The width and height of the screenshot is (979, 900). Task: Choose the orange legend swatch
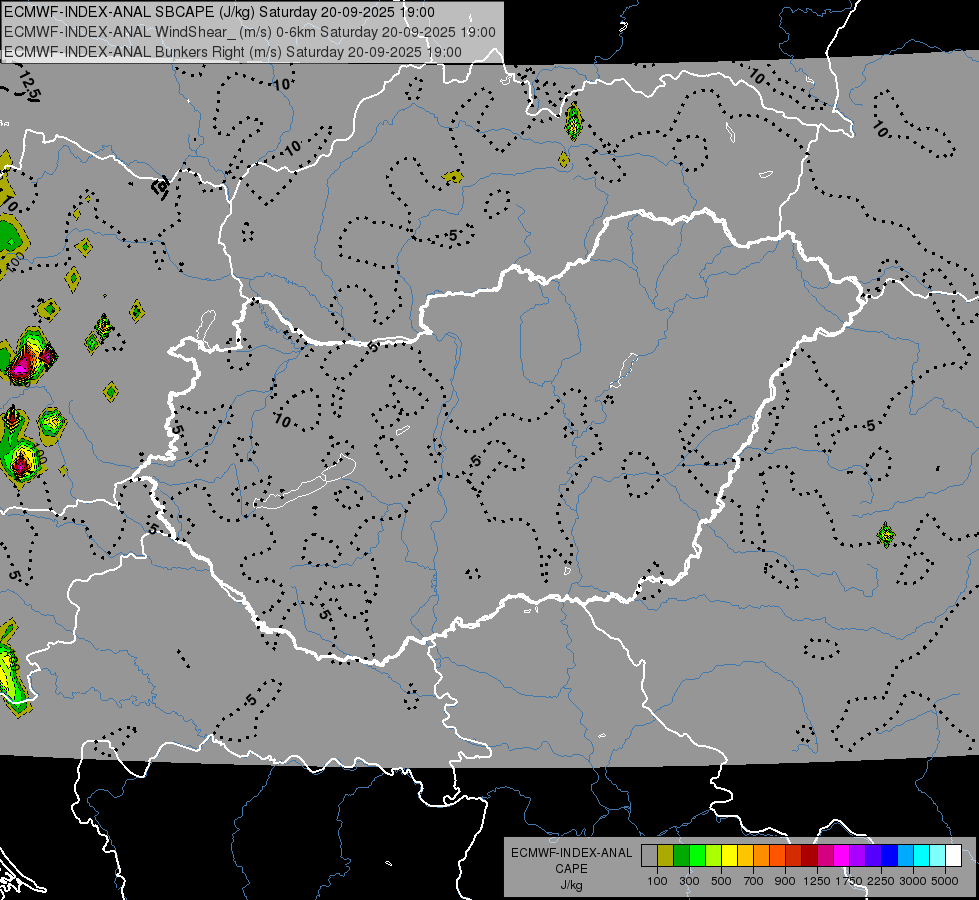(x=762, y=856)
